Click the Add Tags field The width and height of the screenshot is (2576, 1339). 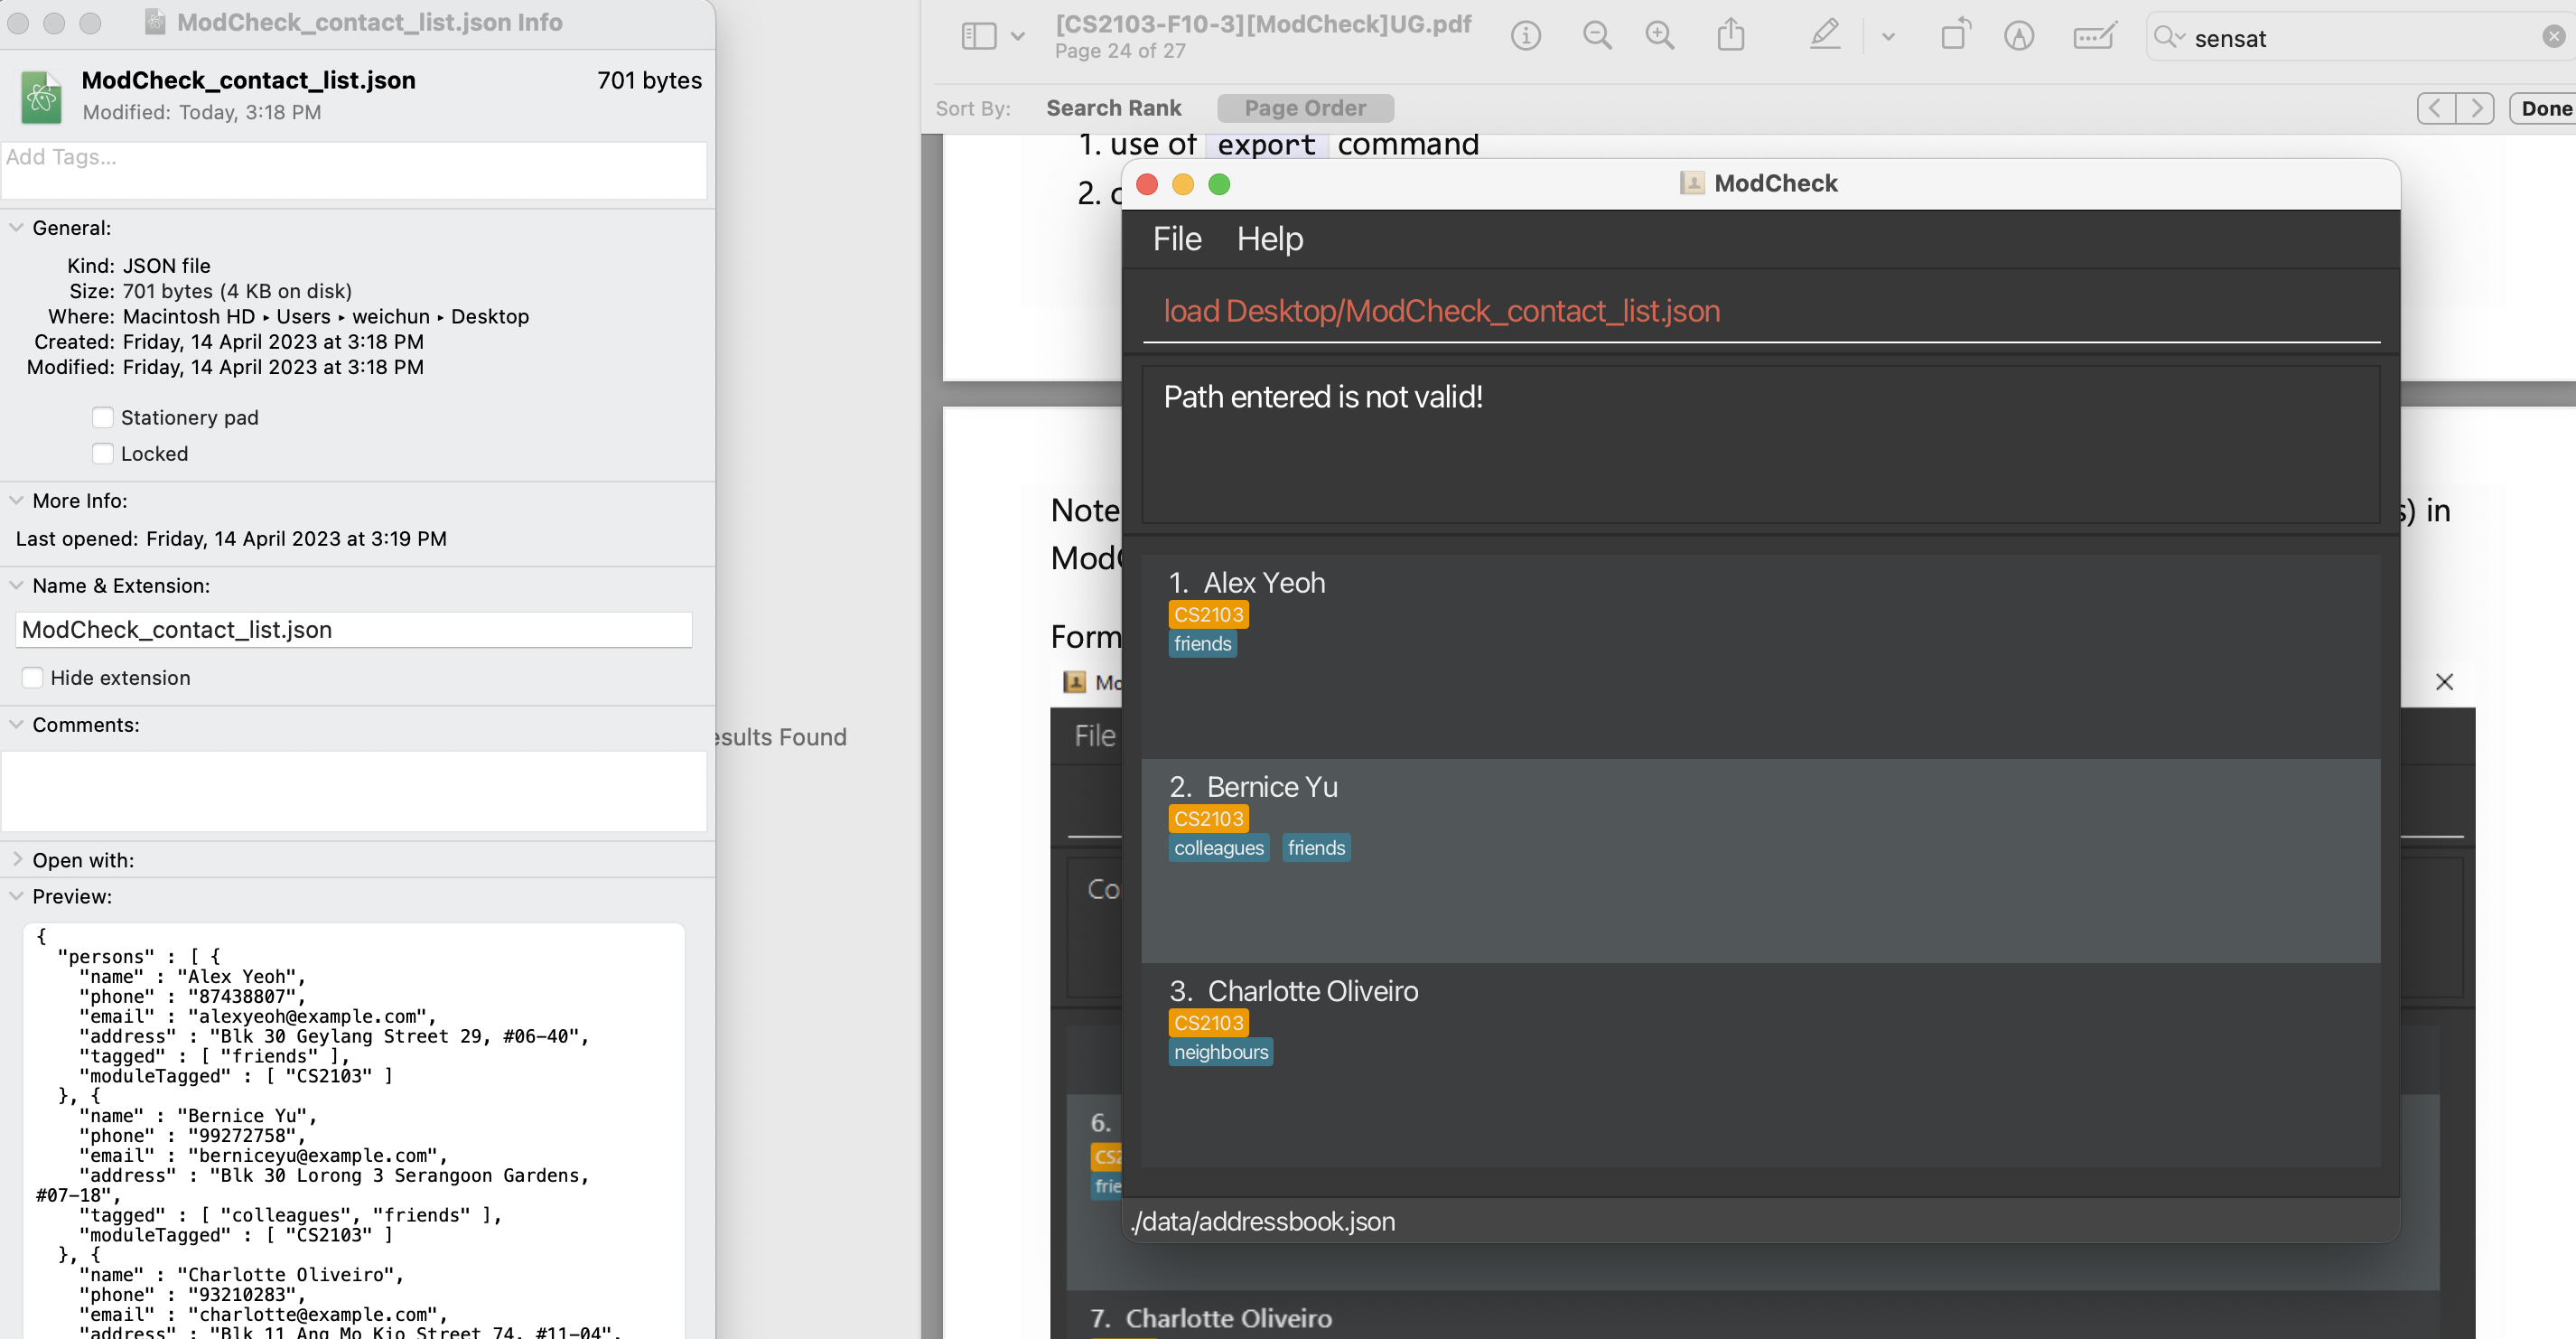coord(354,170)
